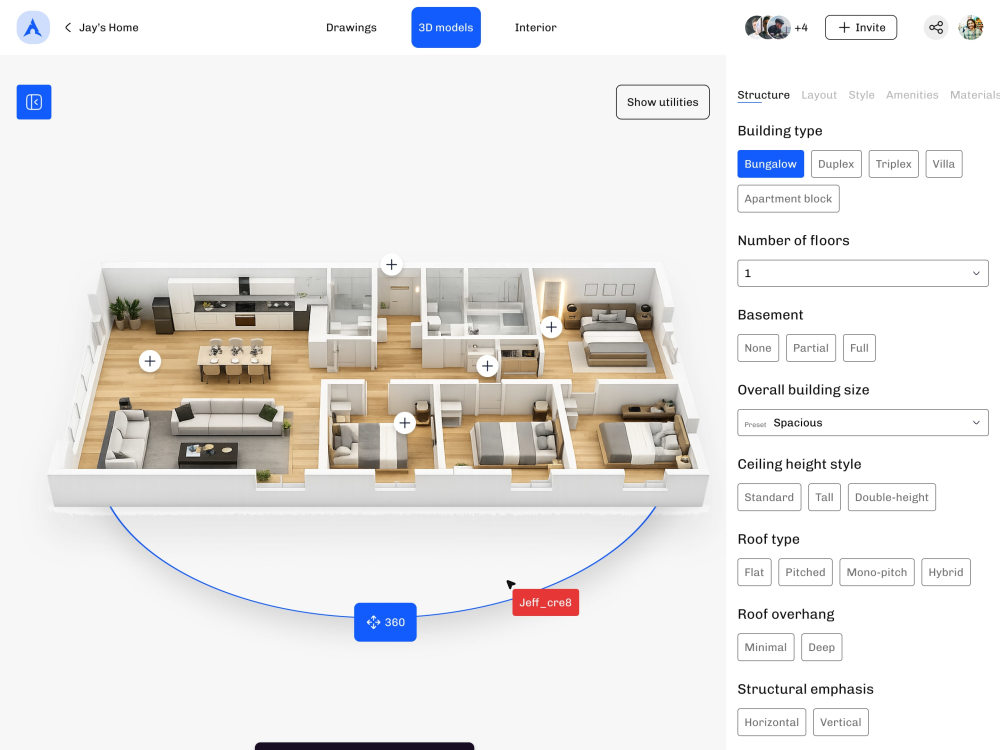Click the 3D floor plan model

pyautogui.click(x=379, y=383)
